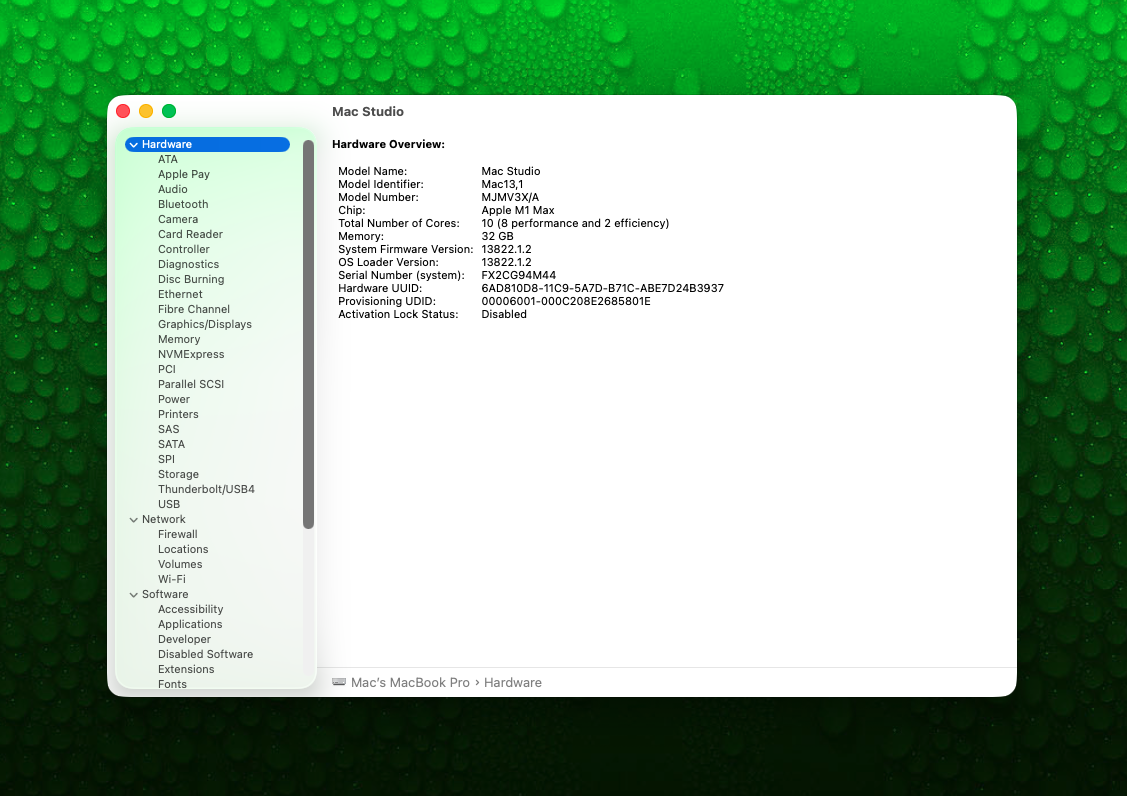Show Storage information

[178, 474]
